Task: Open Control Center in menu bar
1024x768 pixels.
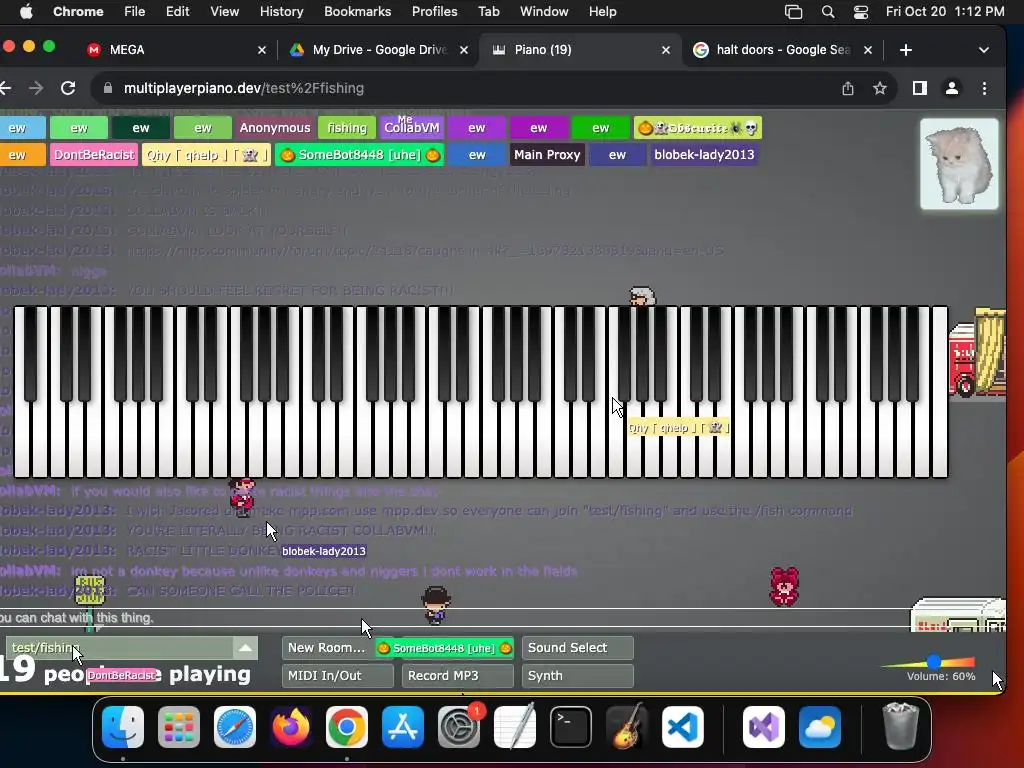Action: pyautogui.click(x=861, y=12)
